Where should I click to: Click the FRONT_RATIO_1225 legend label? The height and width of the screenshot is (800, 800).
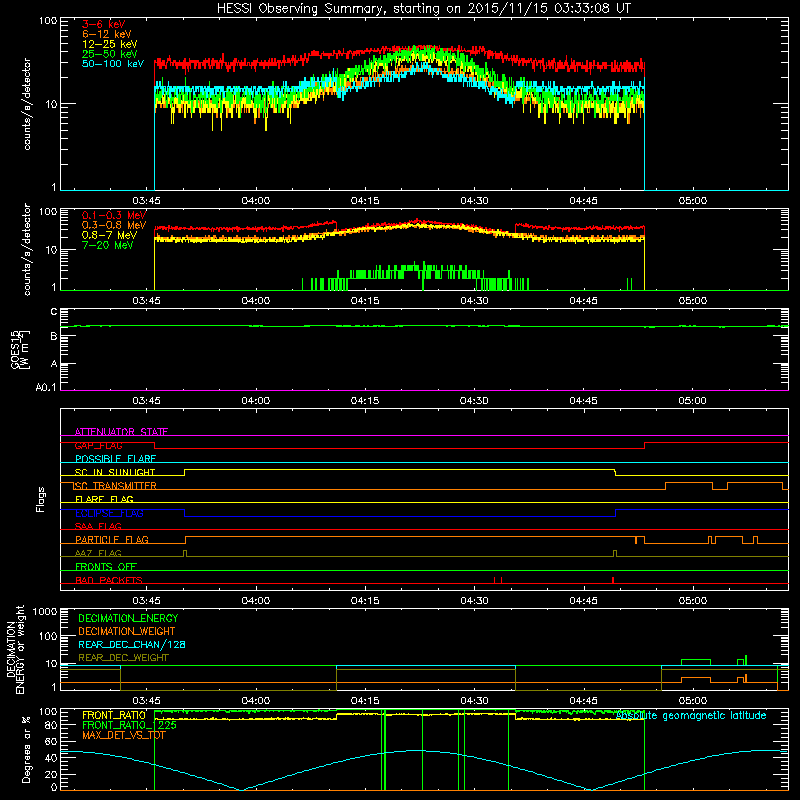click(130, 725)
